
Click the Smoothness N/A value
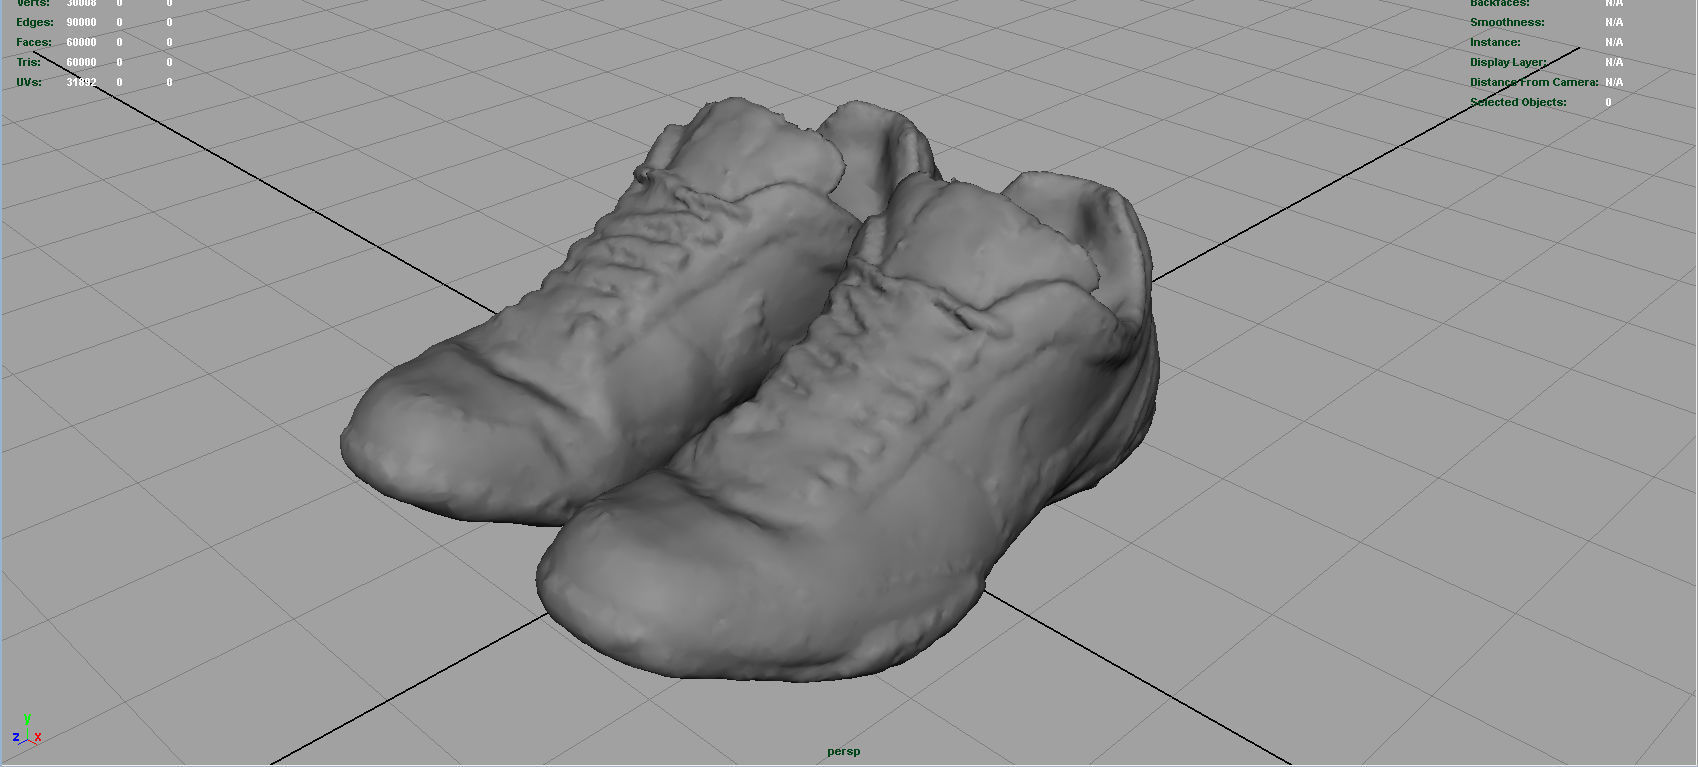click(1614, 22)
